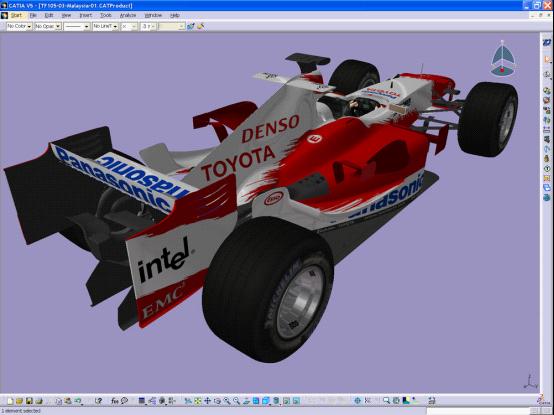Click the Open file folder icon

(19, 401)
